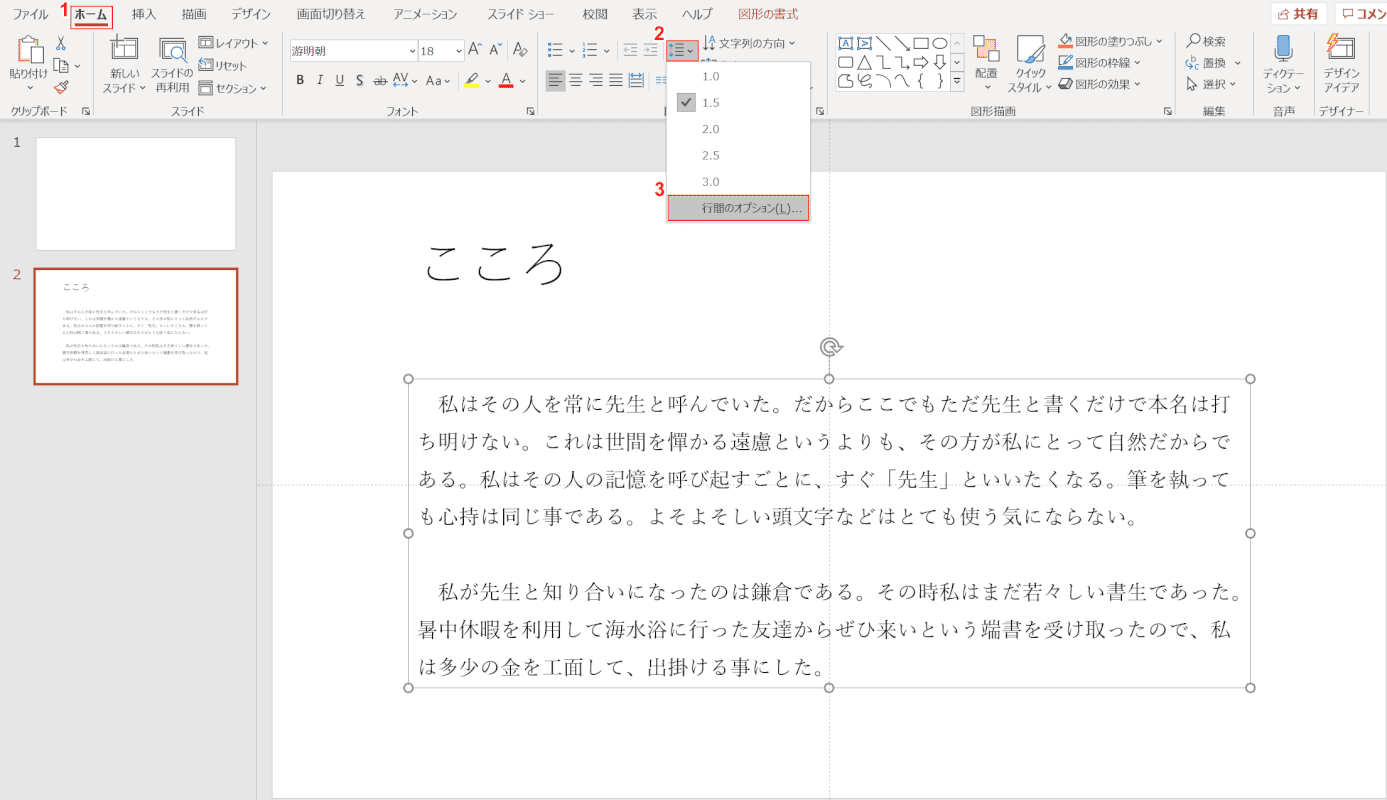
Task: Click the Quick Styles (クイックスタイル) icon
Action: (1030, 51)
